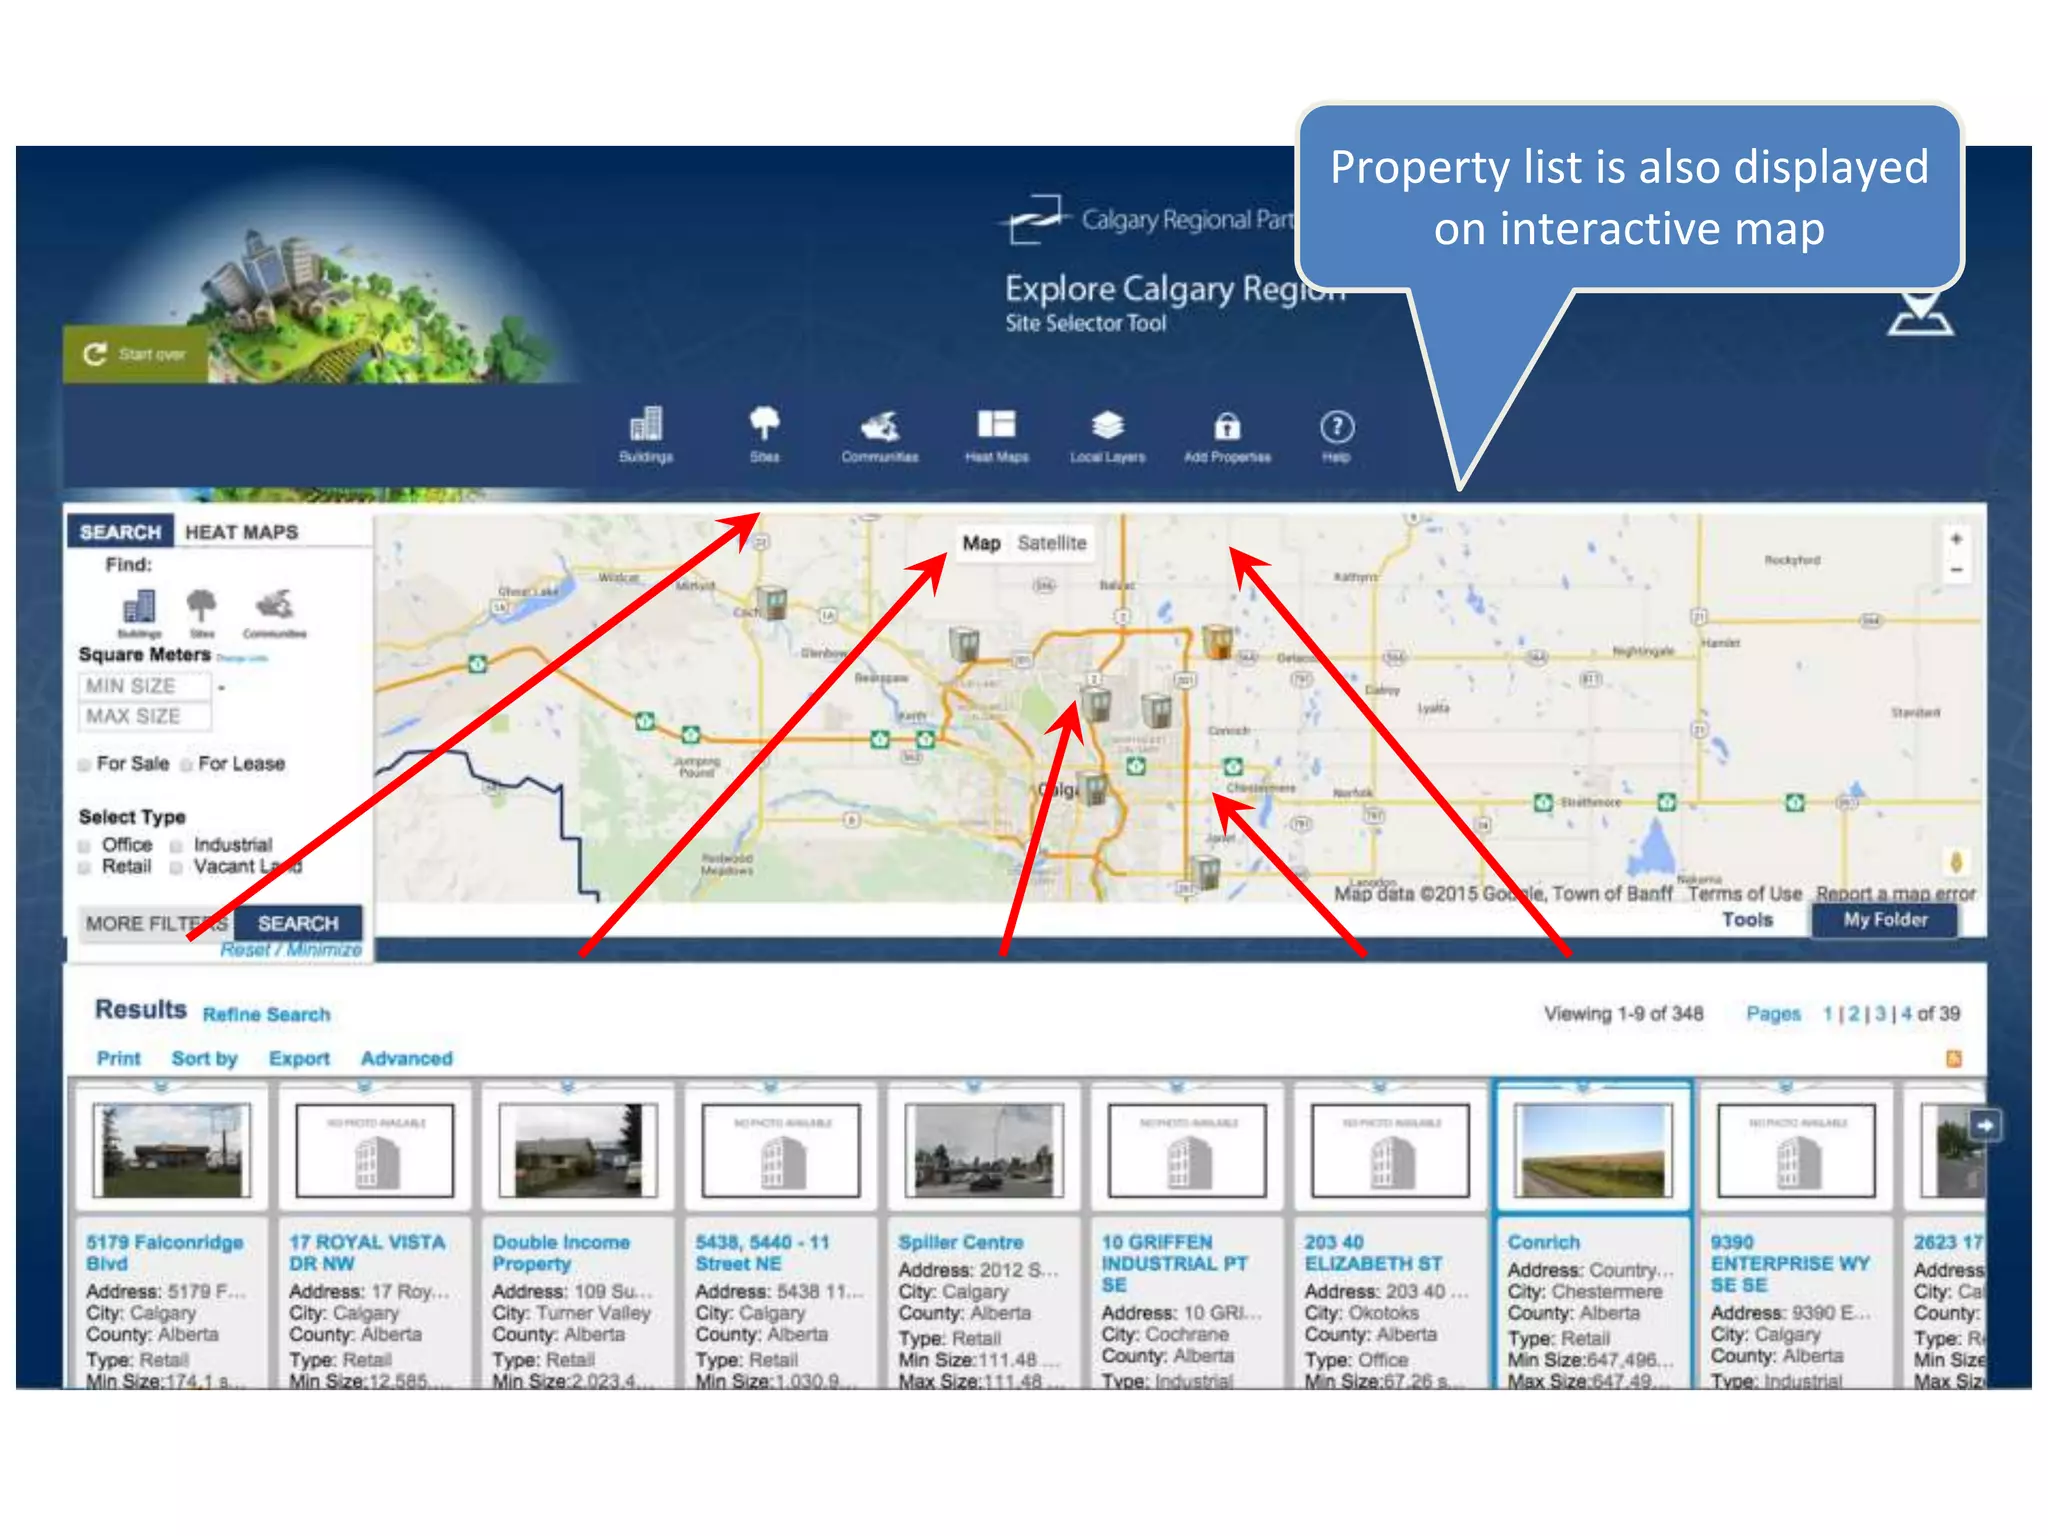The image size is (2048, 1536).
Task: Click the next arrow on results carousel
Action: [1984, 1126]
